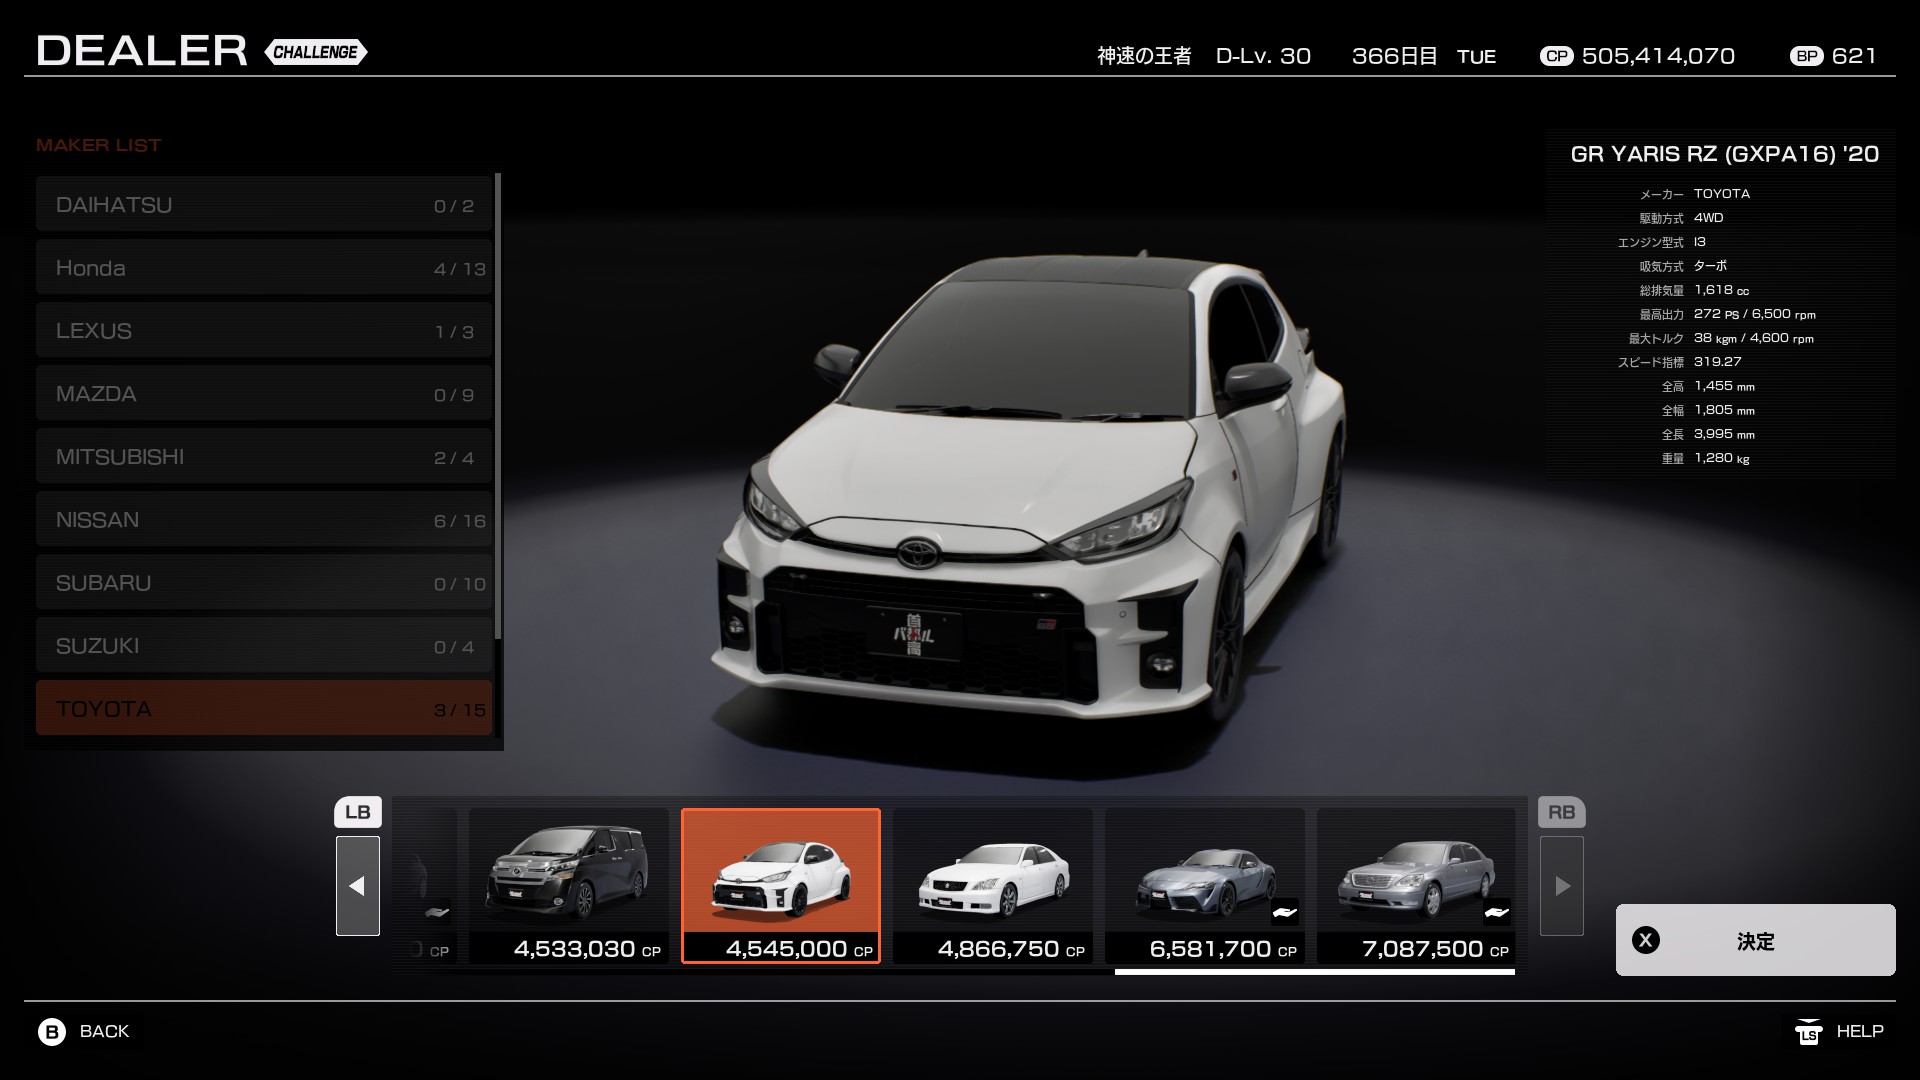The image size is (1920, 1080).
Task: Click the CHALLENGE badge next to DEALER
Action: 316,52
